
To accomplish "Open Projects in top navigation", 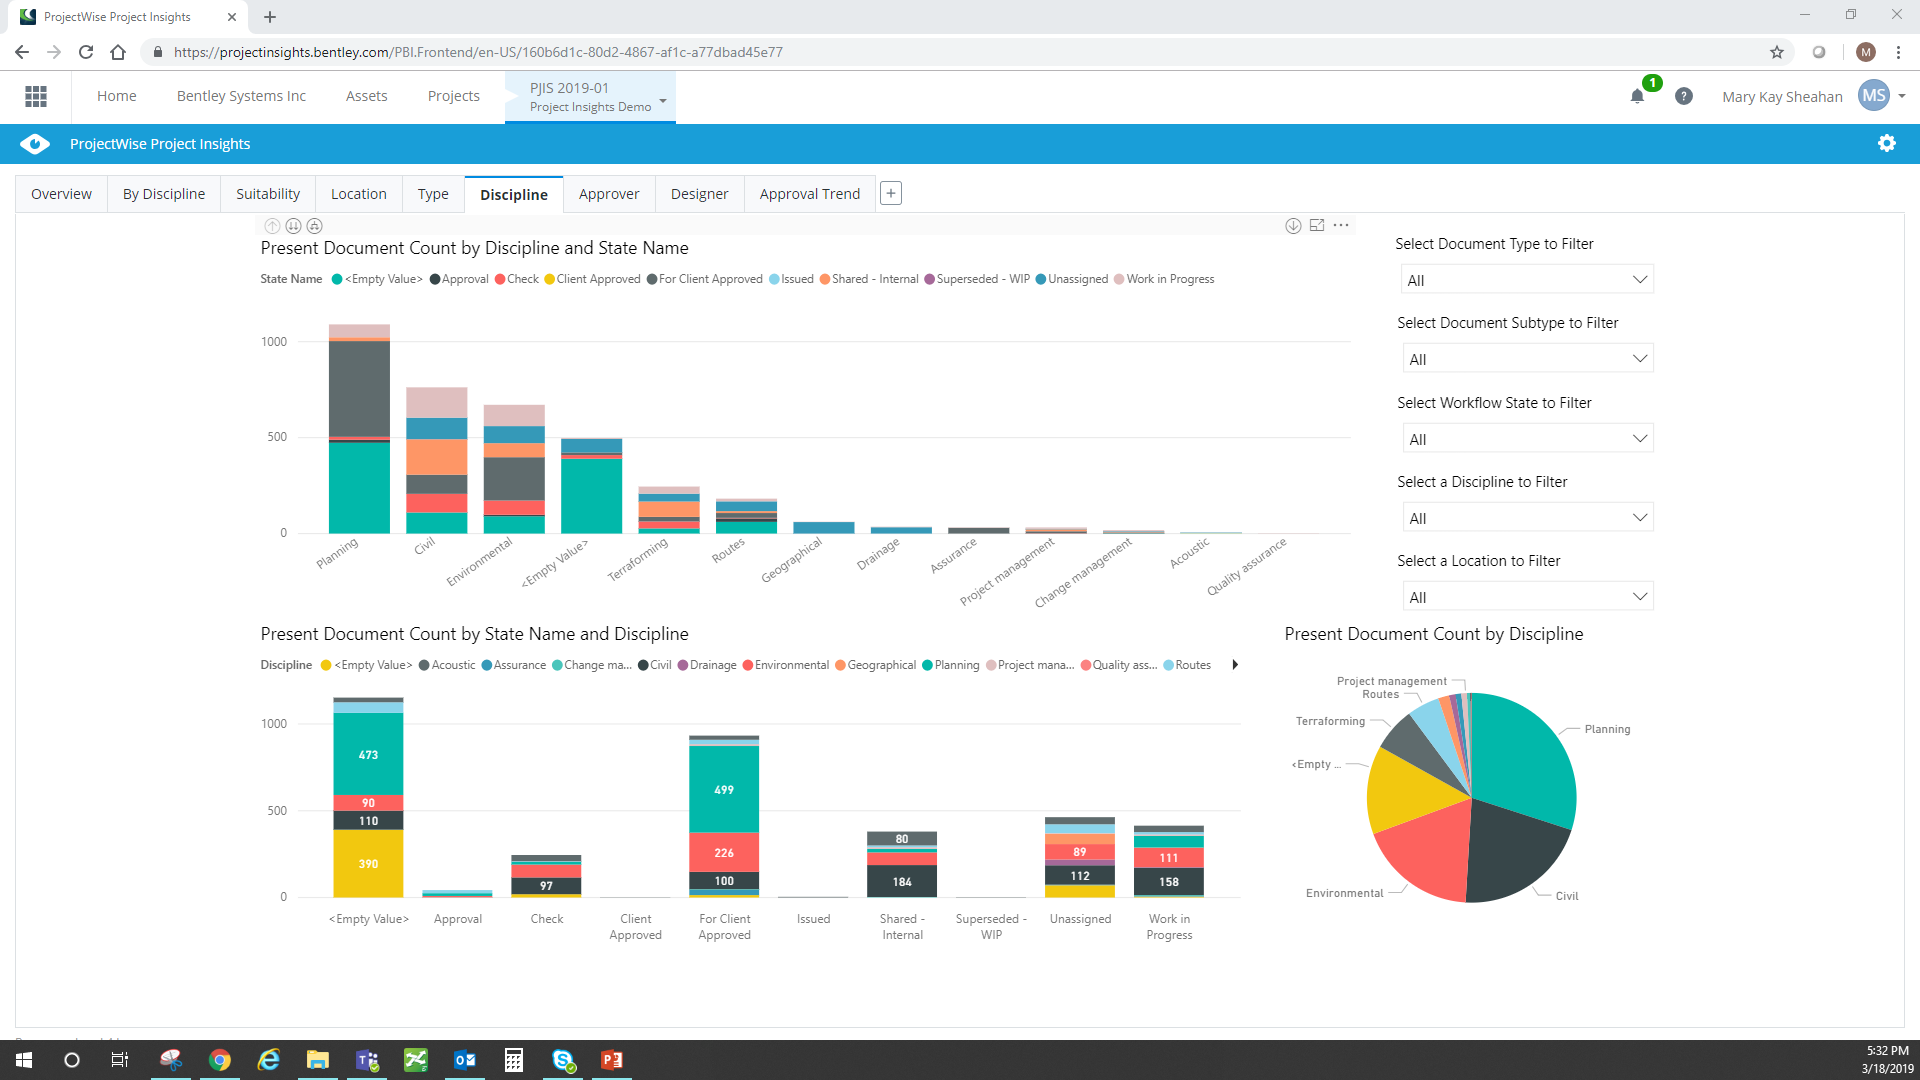I will point(454,96).
